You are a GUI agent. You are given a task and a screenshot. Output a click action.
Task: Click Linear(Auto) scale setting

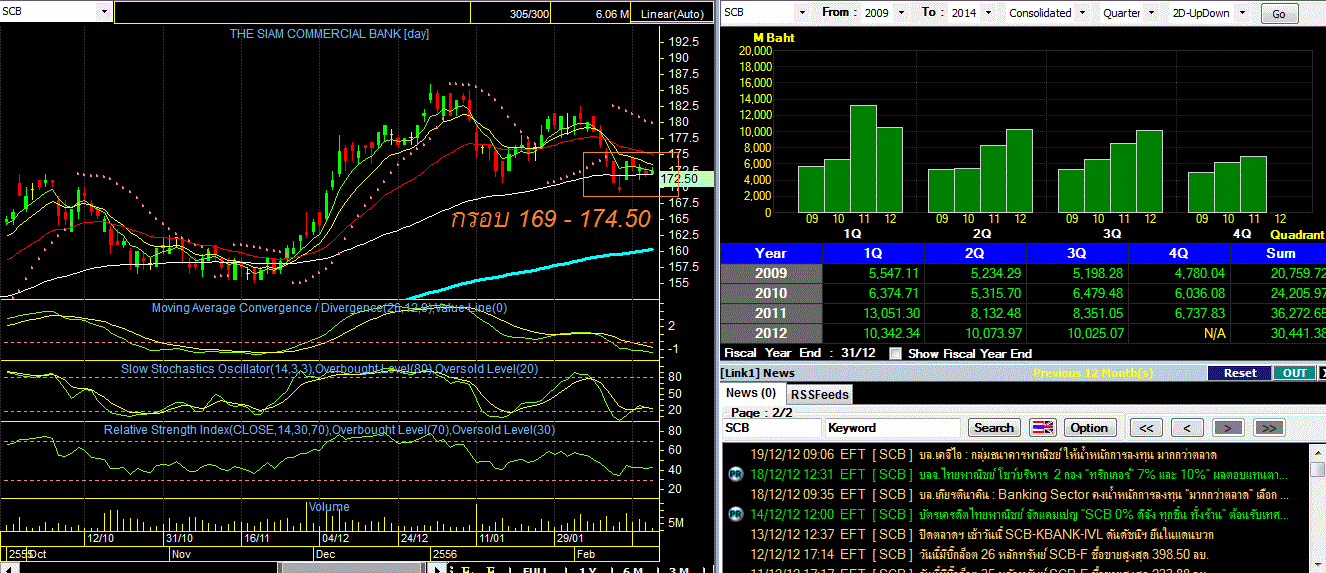point(672,14)
